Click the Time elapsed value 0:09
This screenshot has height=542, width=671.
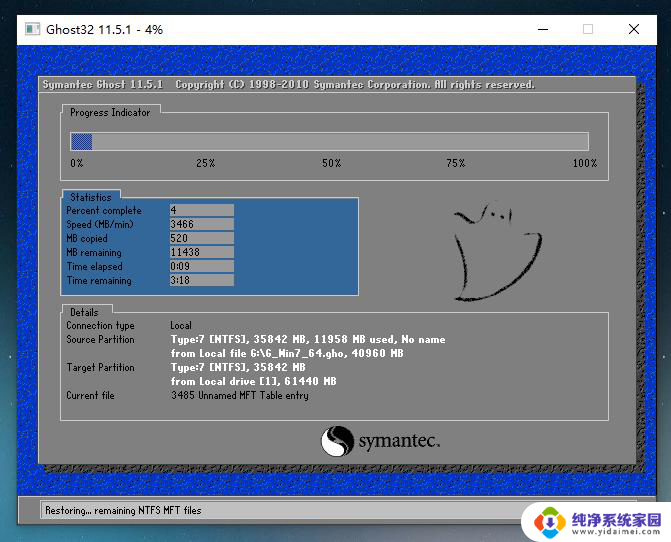pyautogui.click(x=202, y=266)
